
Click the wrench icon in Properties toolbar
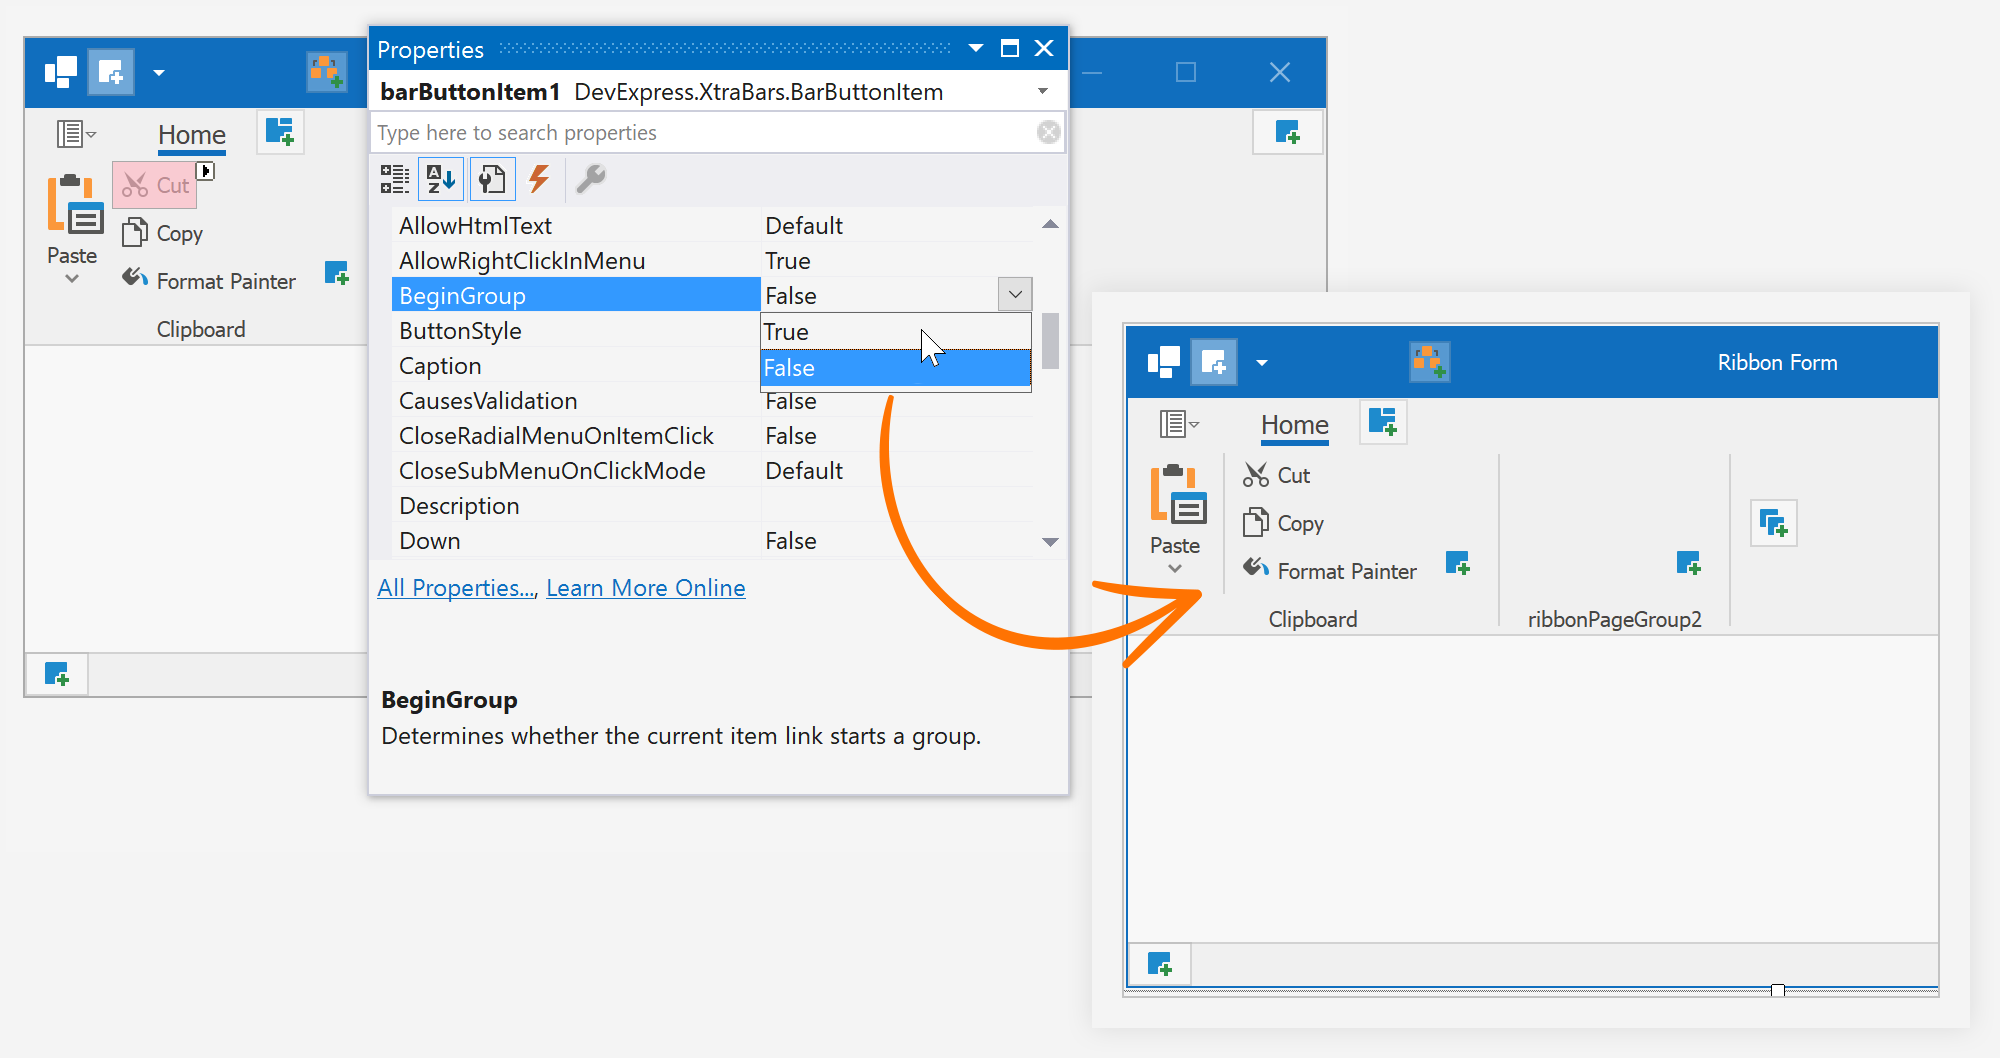click(x=591, y=180)
